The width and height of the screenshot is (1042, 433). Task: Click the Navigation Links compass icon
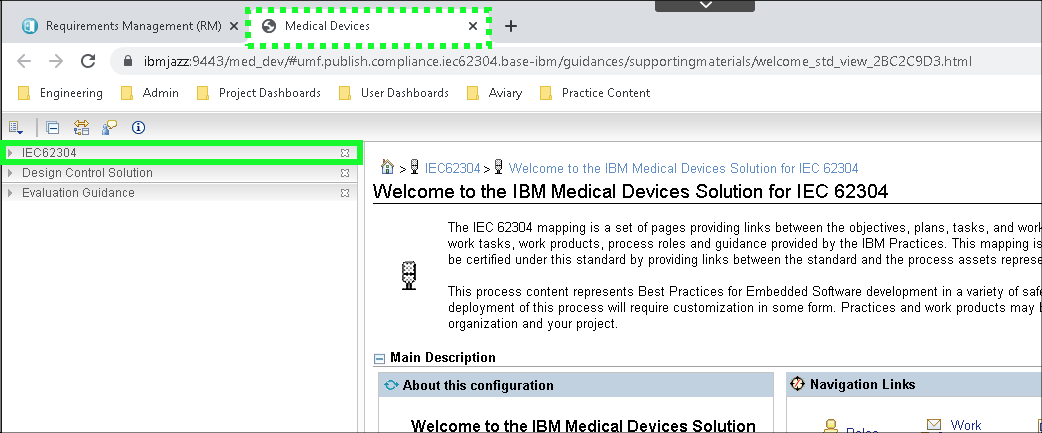tap(797, 385)
